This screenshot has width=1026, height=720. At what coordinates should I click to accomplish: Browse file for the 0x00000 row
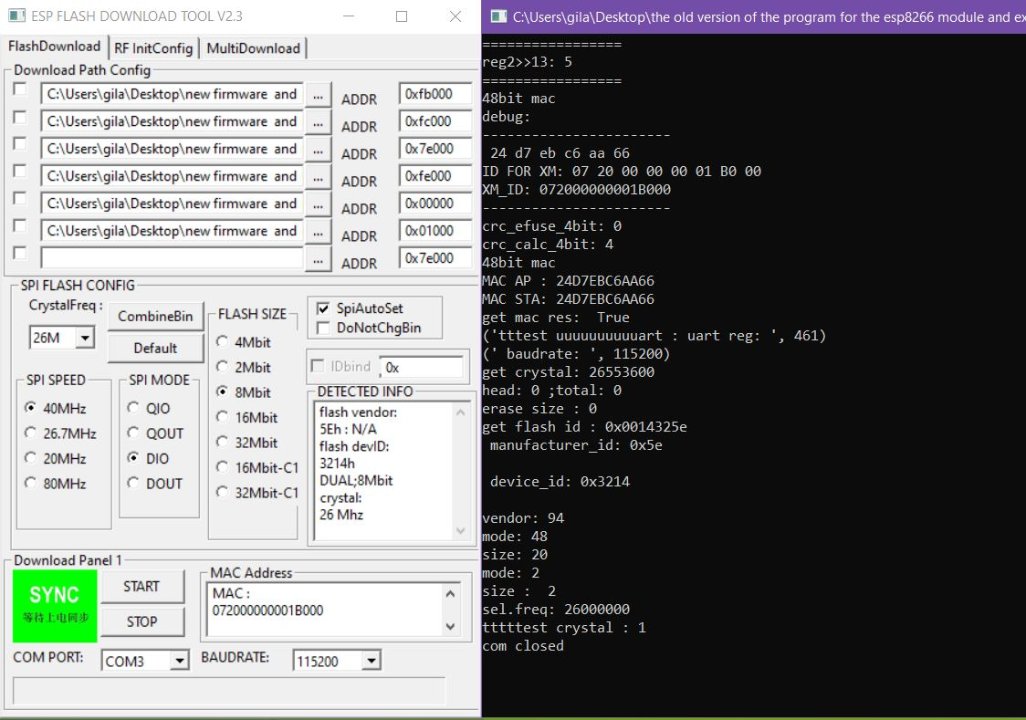[x=318, y=206]
